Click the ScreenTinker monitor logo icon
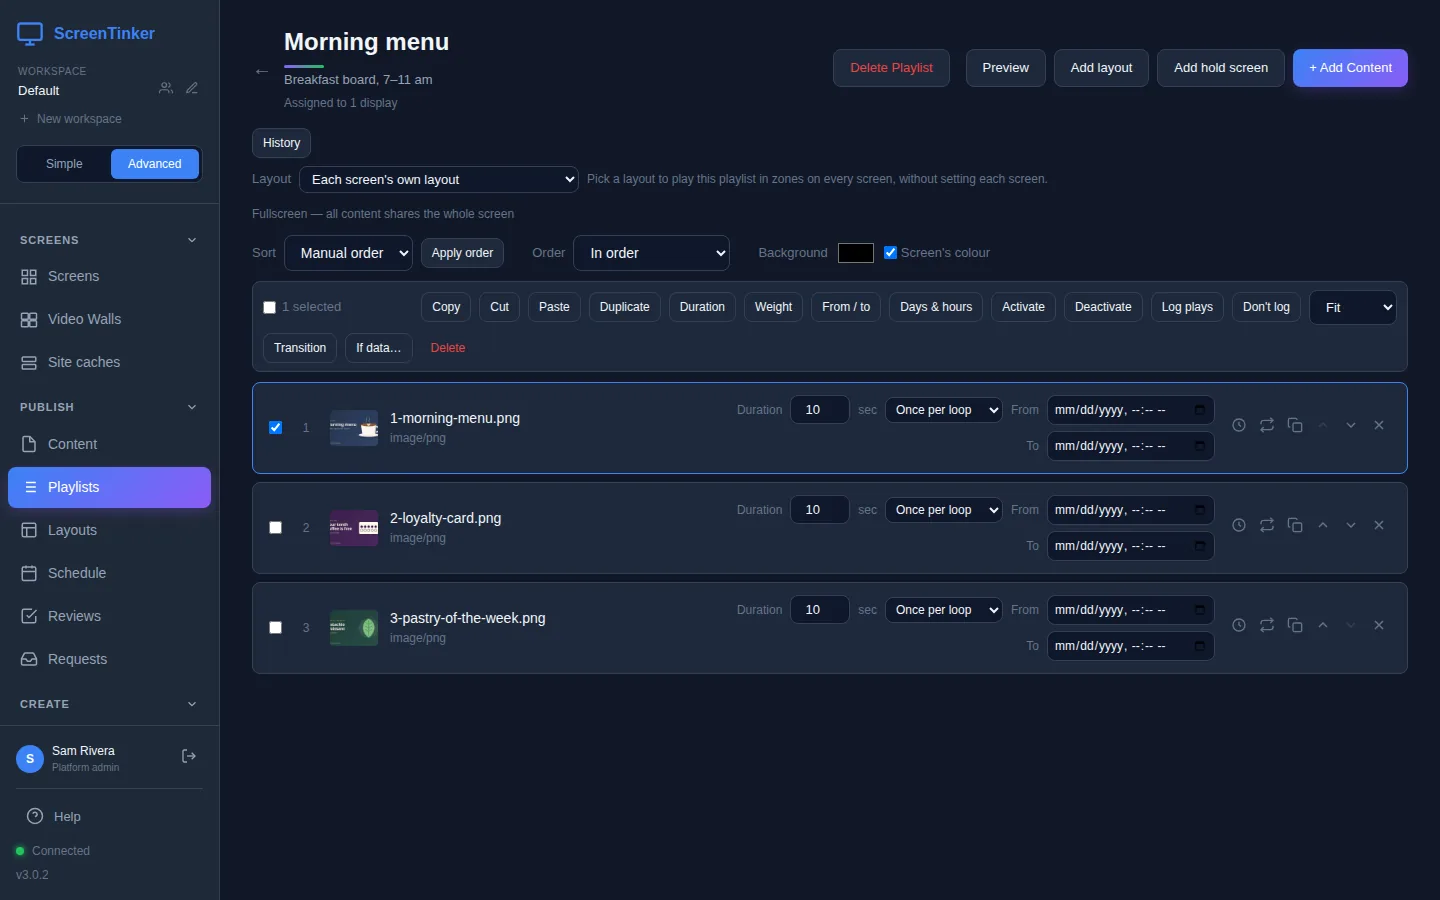This screenshot has height=900, width=1440. pos(30,34)
